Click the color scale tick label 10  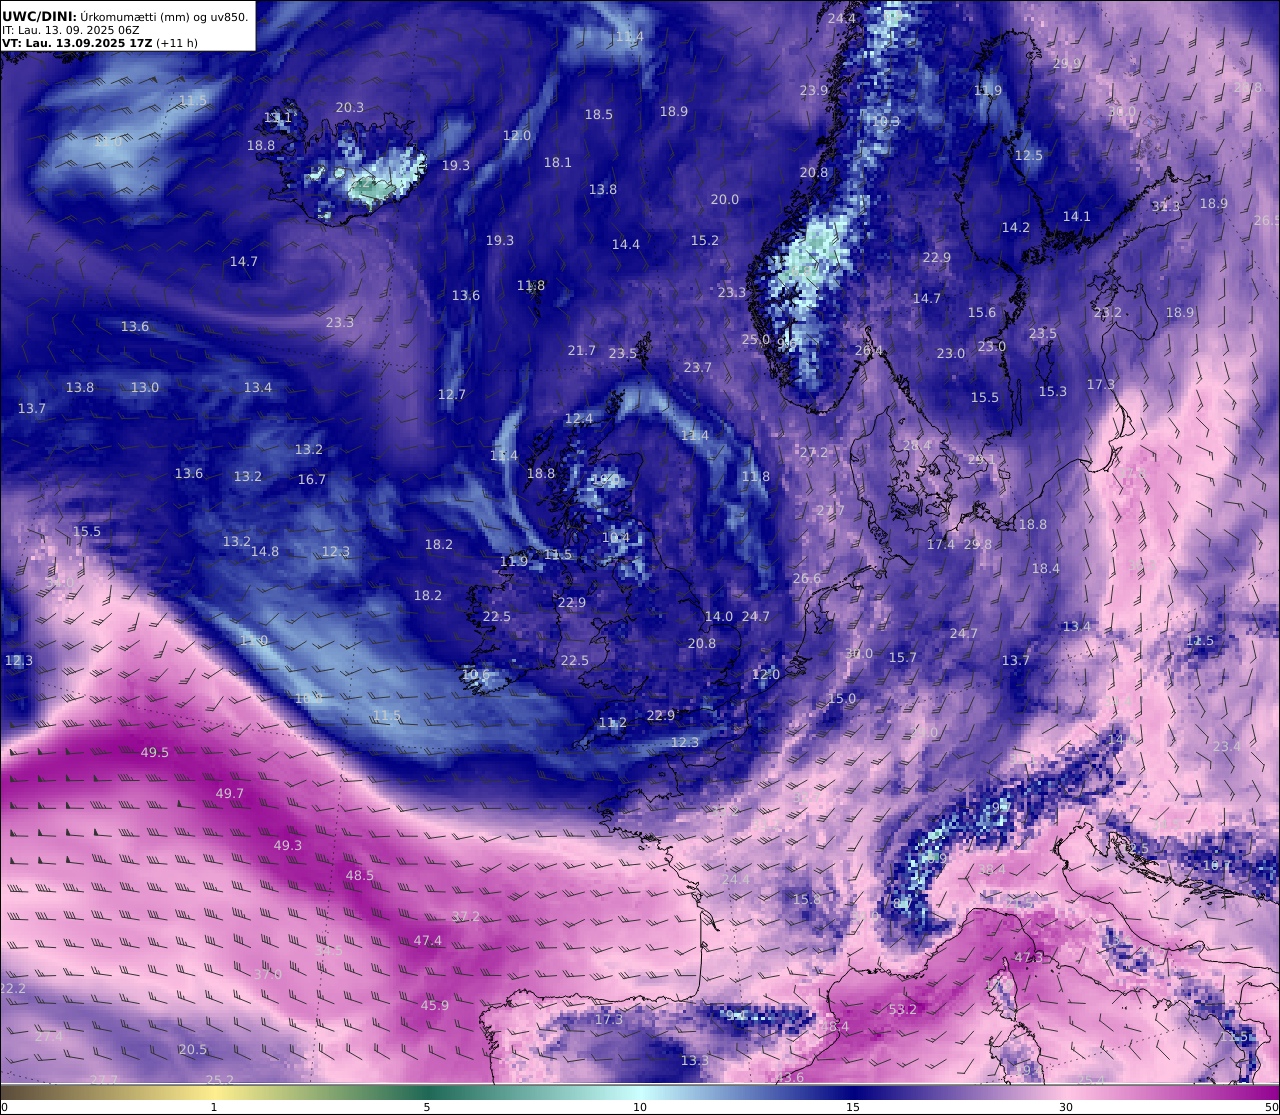[x=640, y=1106]
